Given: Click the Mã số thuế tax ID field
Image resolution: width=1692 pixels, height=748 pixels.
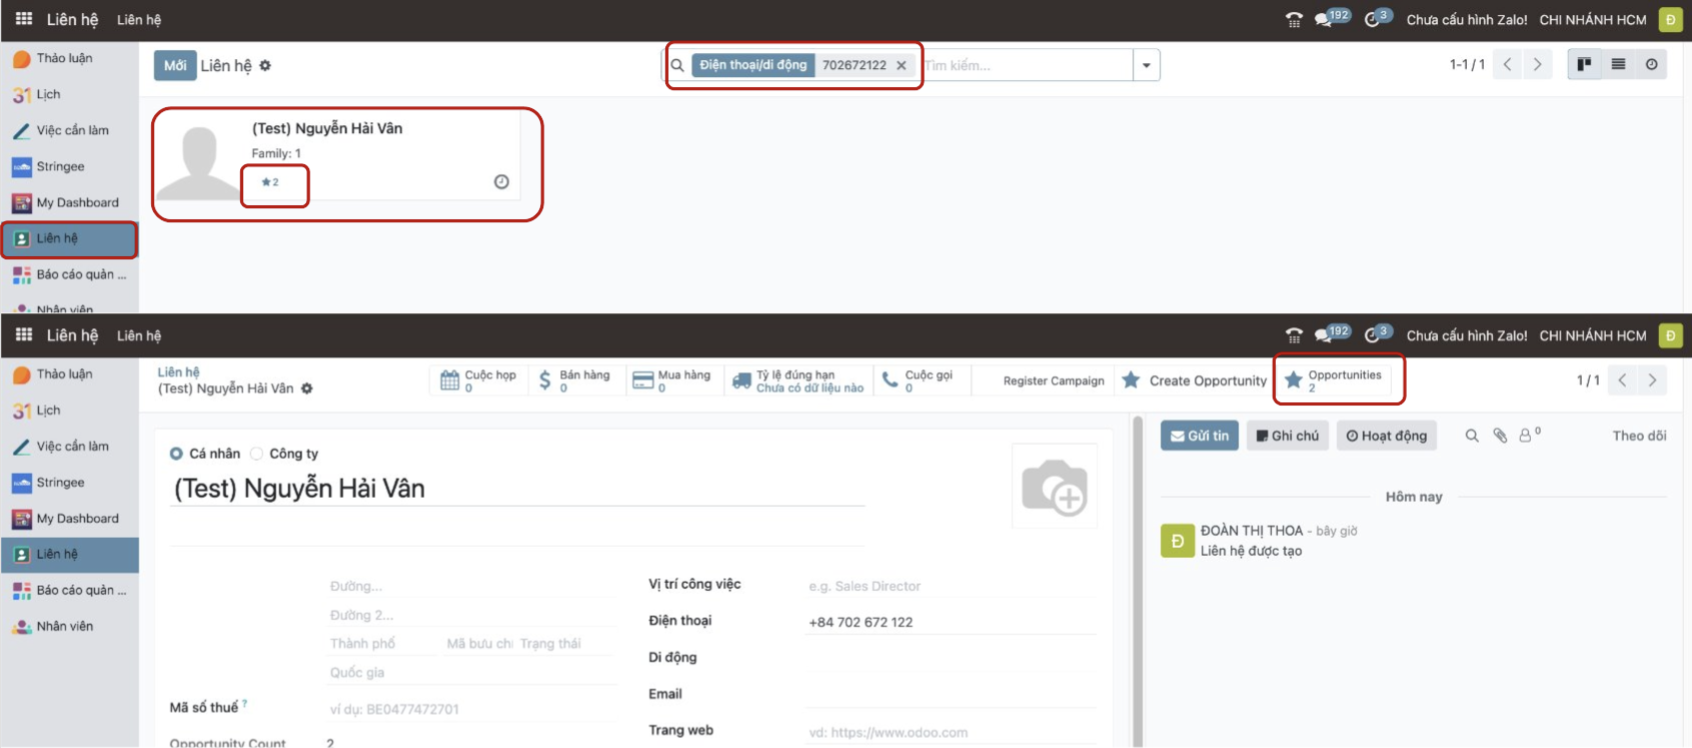Looking at the screenshot, I should (x=471, y=709).
